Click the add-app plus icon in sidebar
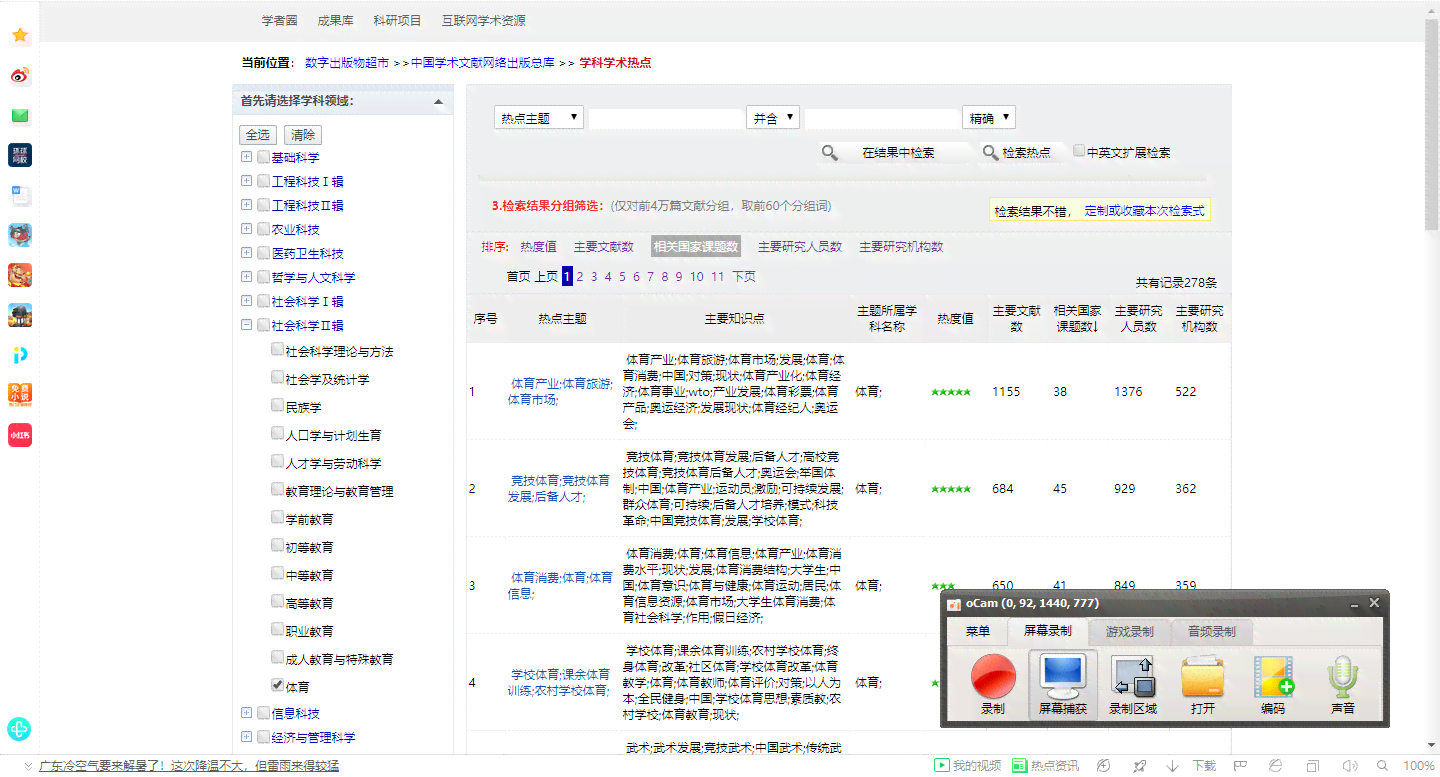This screenshot has width=1440, height=777. 19,729
